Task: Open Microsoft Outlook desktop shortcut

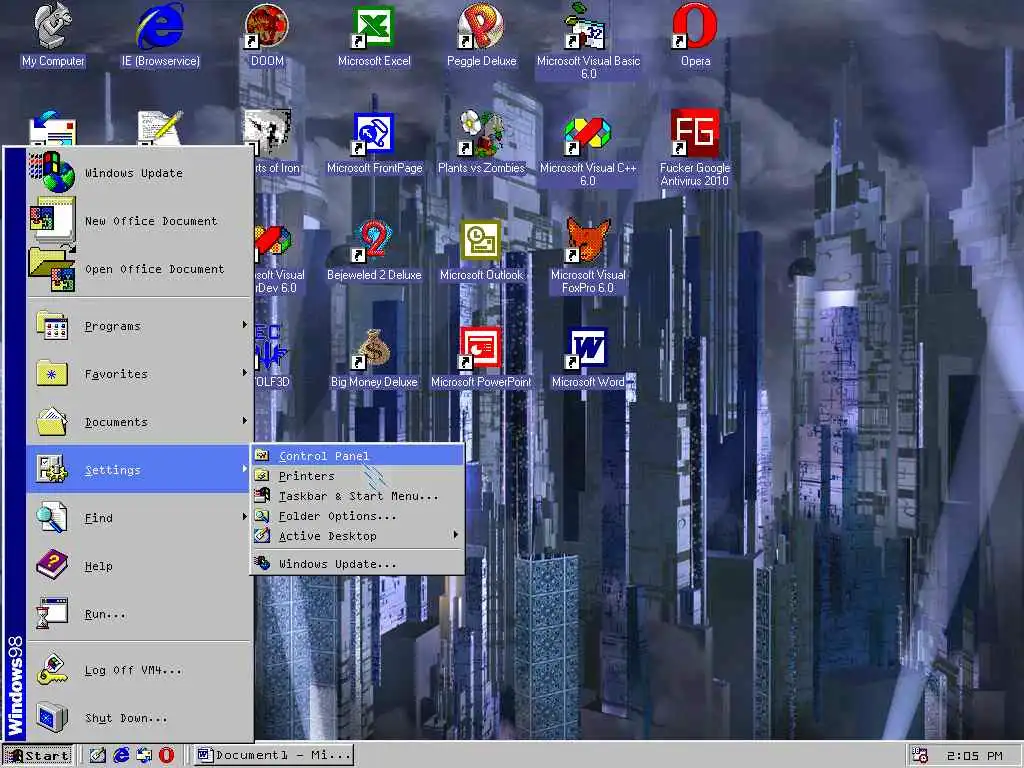Action: coord(481,249)
